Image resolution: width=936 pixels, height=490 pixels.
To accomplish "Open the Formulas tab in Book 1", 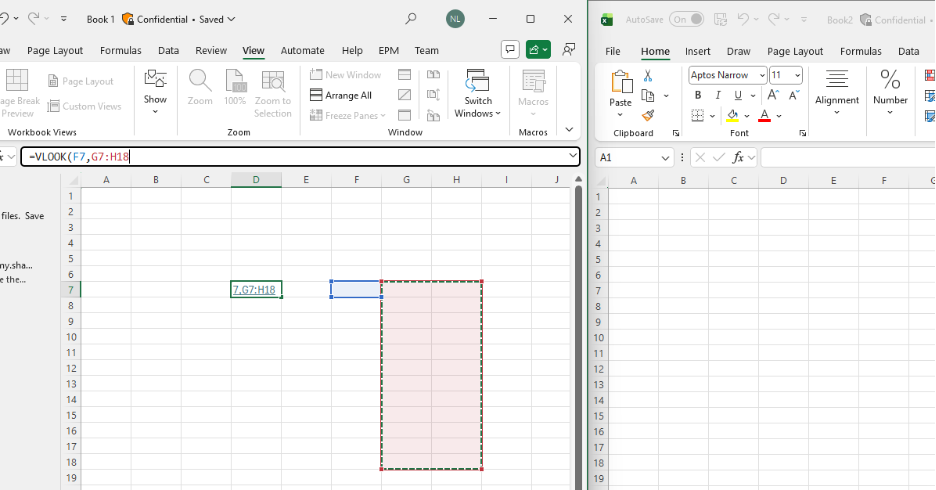I will [x=121, y=51].
